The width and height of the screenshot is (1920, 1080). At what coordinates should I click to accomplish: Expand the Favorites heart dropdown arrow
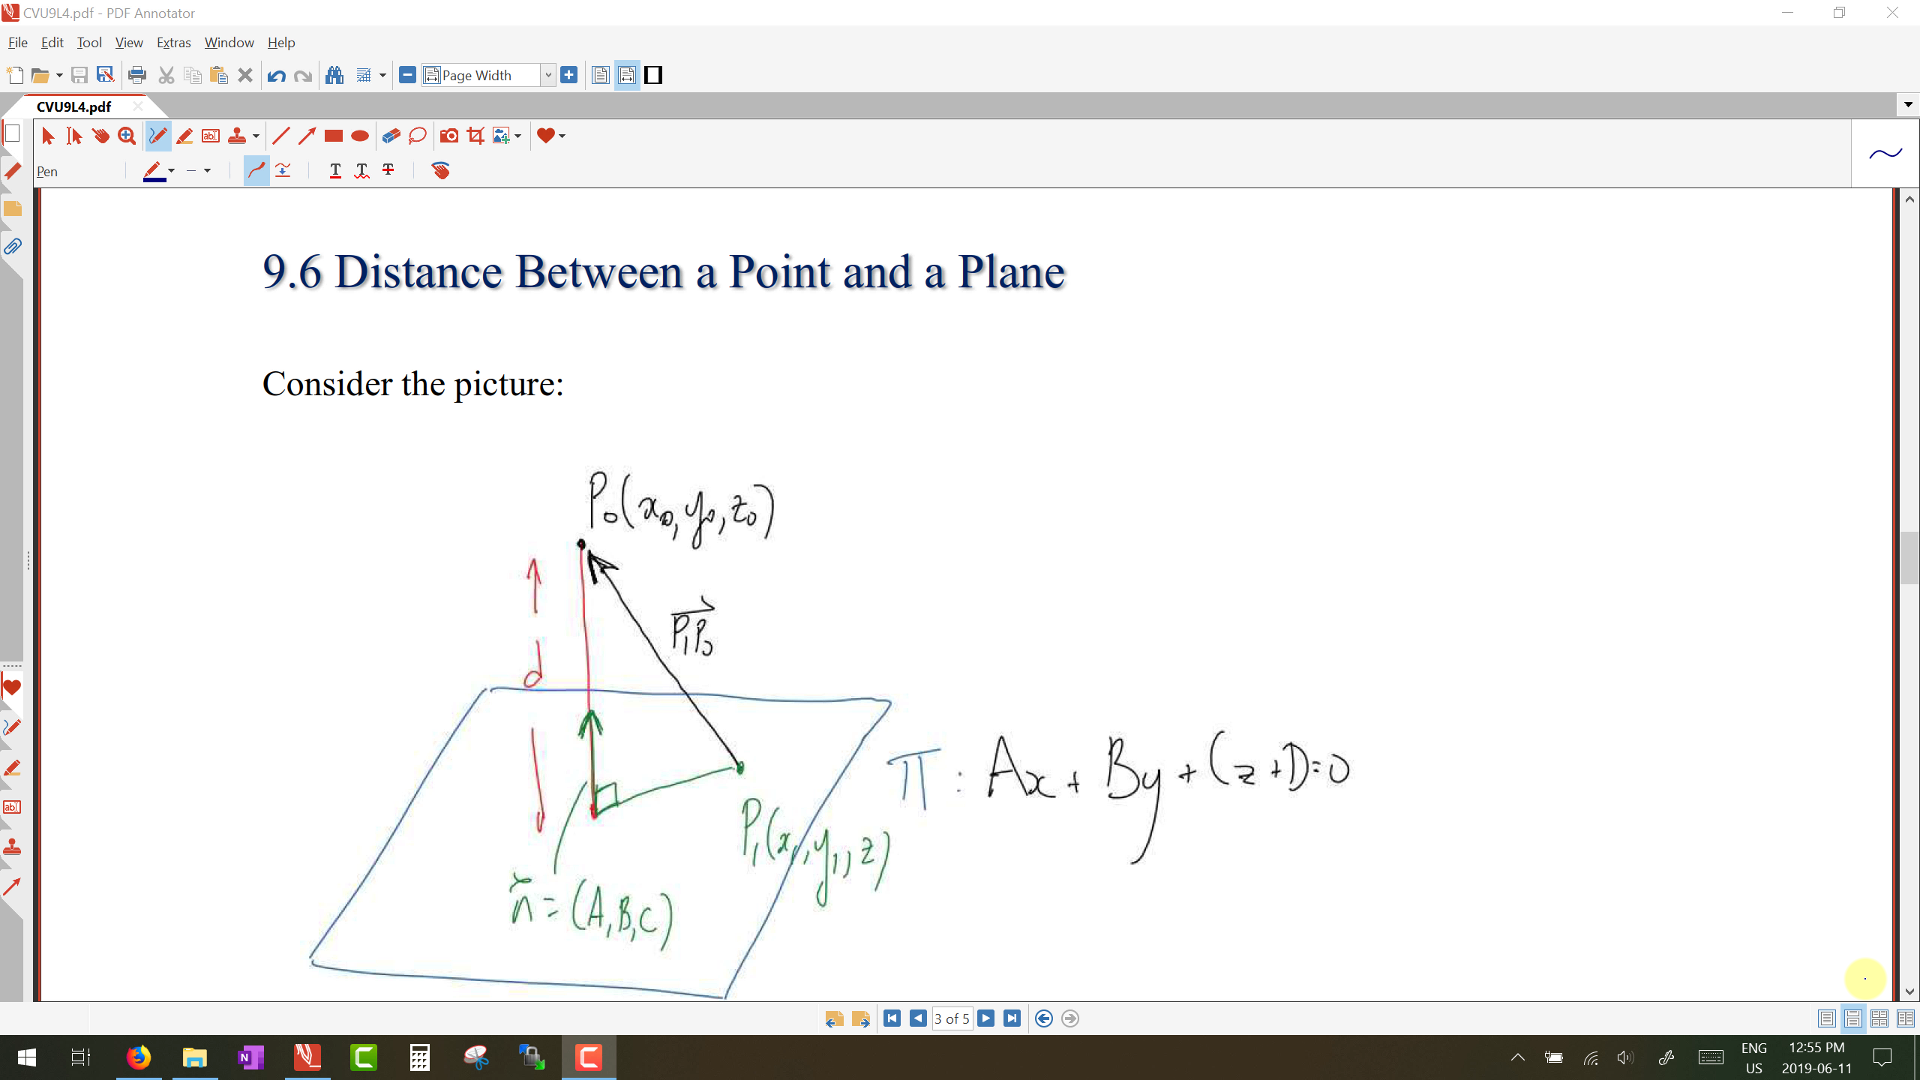pos(562,136)
